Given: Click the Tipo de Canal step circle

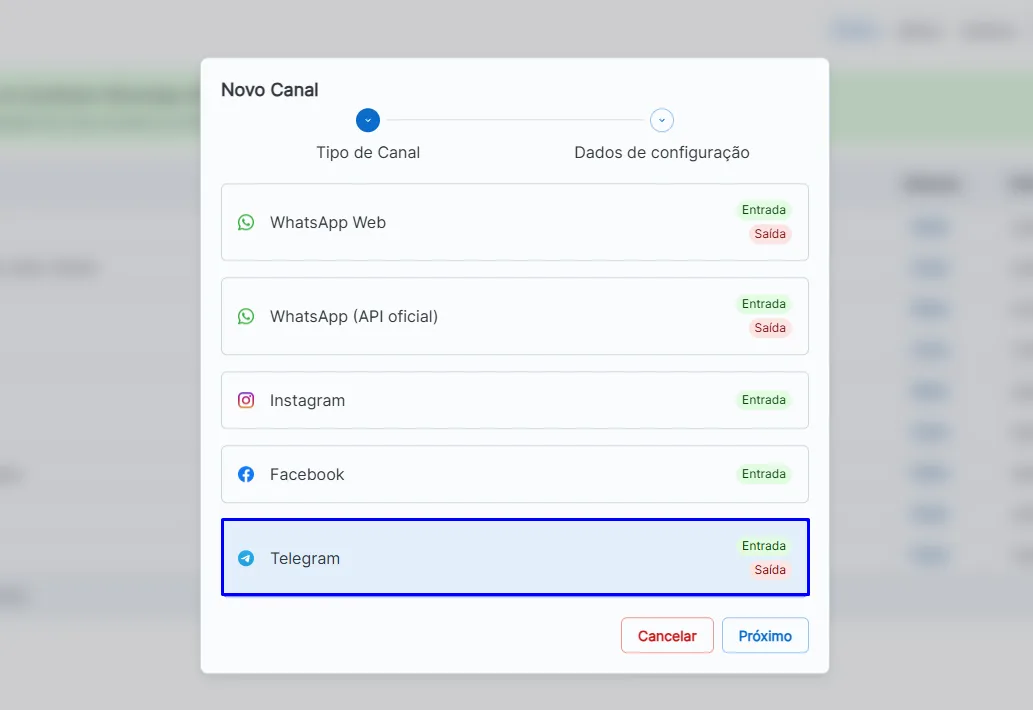Looking at the screenshot, I should coord(368,121).
